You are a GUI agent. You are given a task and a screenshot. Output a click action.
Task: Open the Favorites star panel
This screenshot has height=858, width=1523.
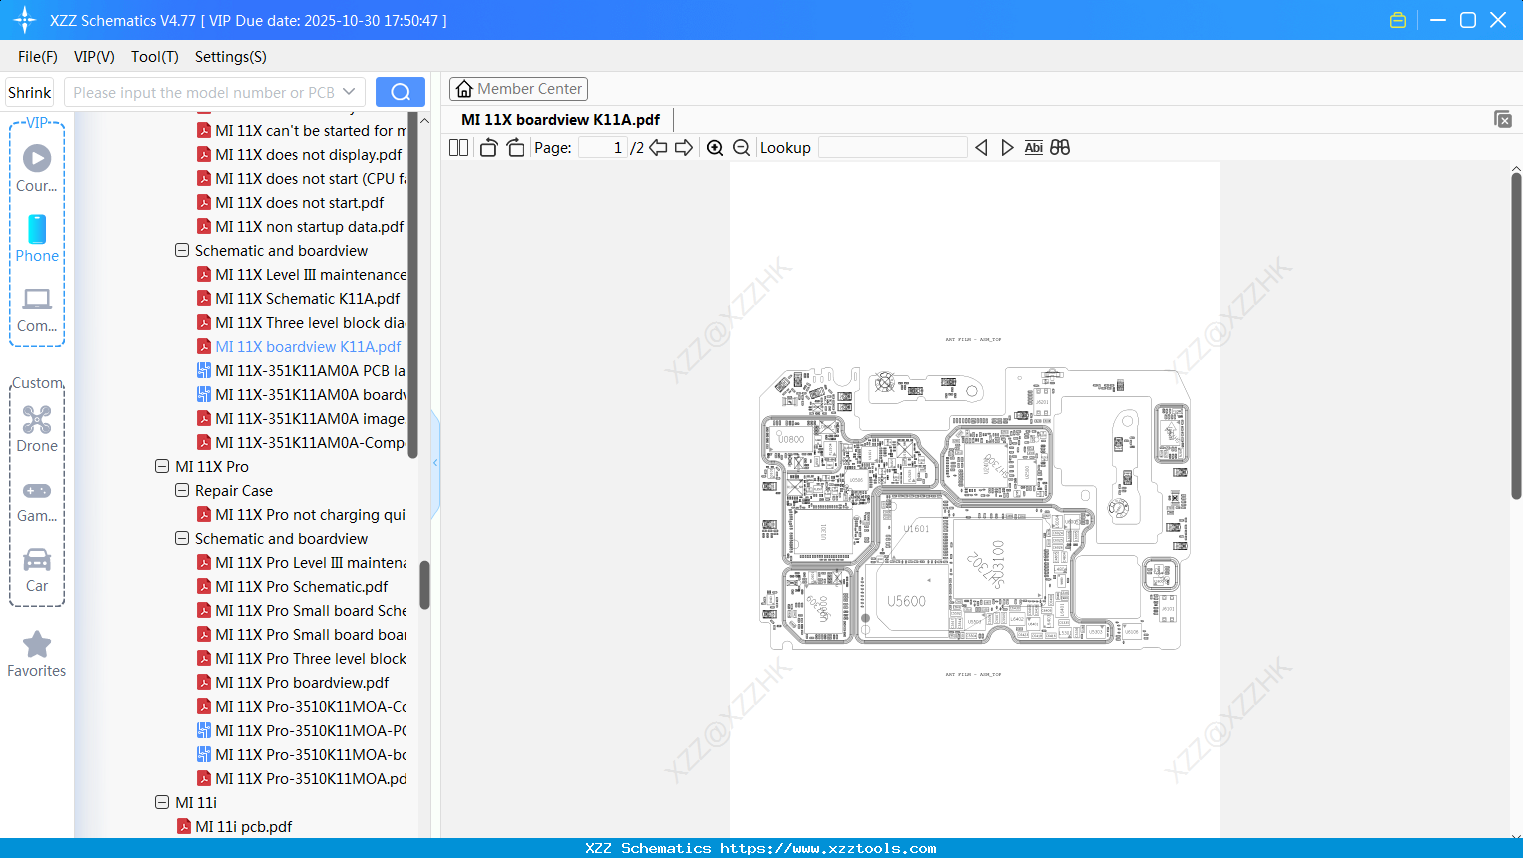[x=36, y=652]
